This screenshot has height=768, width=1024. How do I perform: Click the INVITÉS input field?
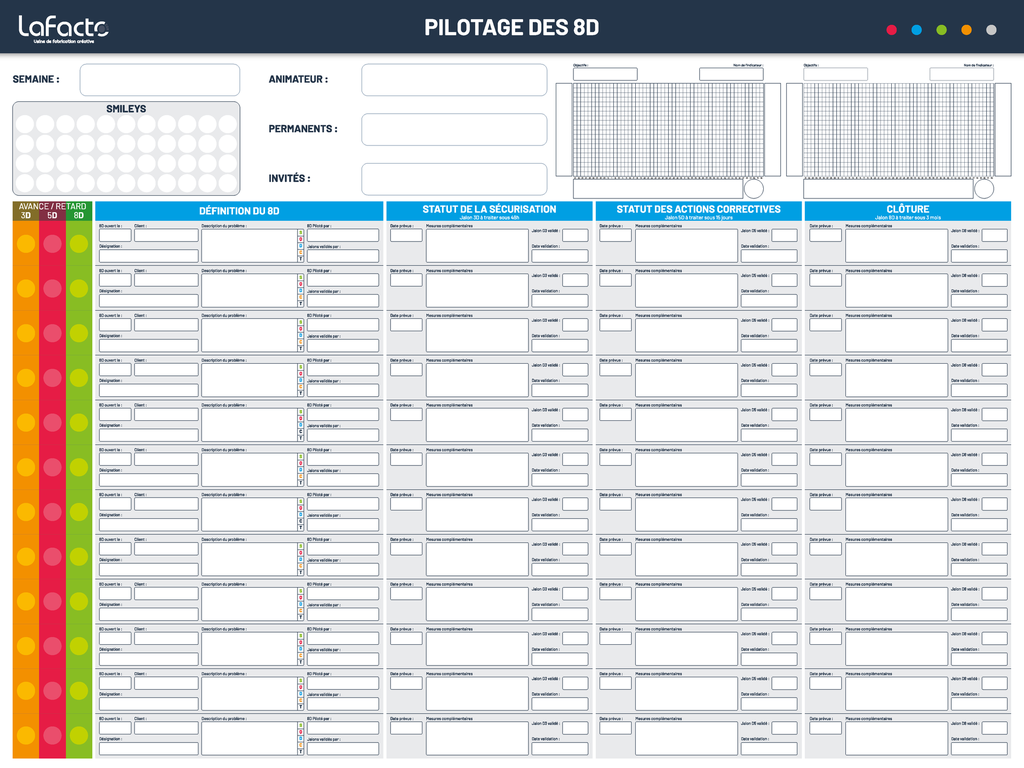point(454,179)
